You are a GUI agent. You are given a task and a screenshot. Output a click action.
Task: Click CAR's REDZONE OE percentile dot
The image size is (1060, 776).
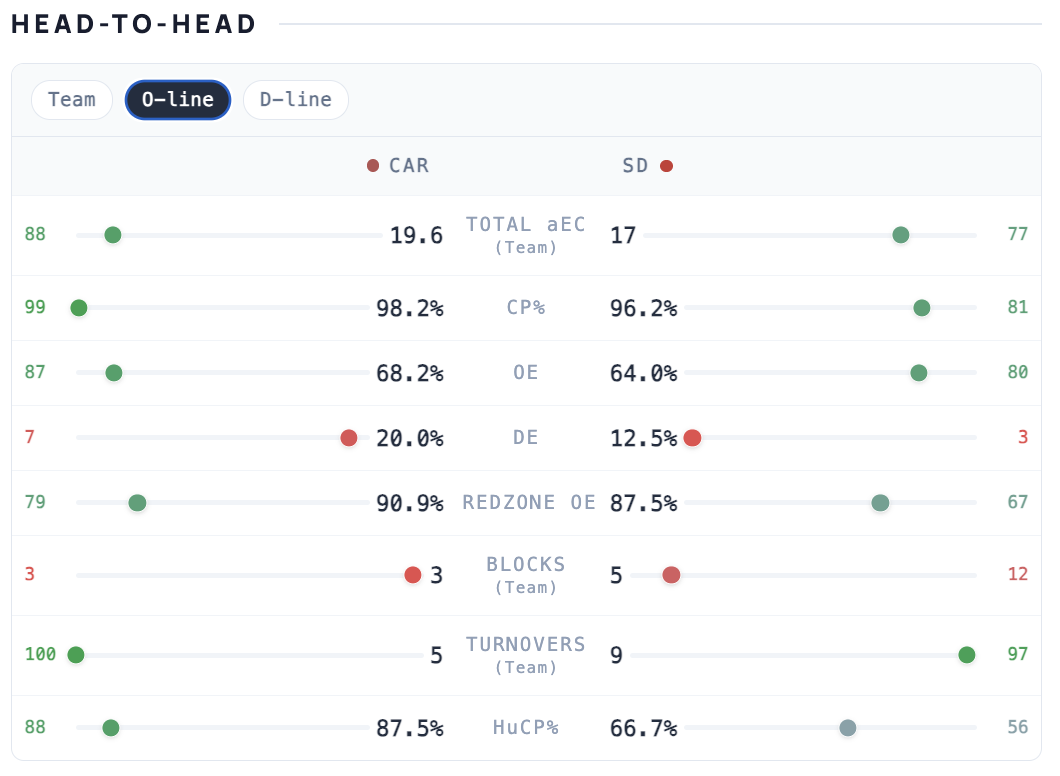[137, 503]
